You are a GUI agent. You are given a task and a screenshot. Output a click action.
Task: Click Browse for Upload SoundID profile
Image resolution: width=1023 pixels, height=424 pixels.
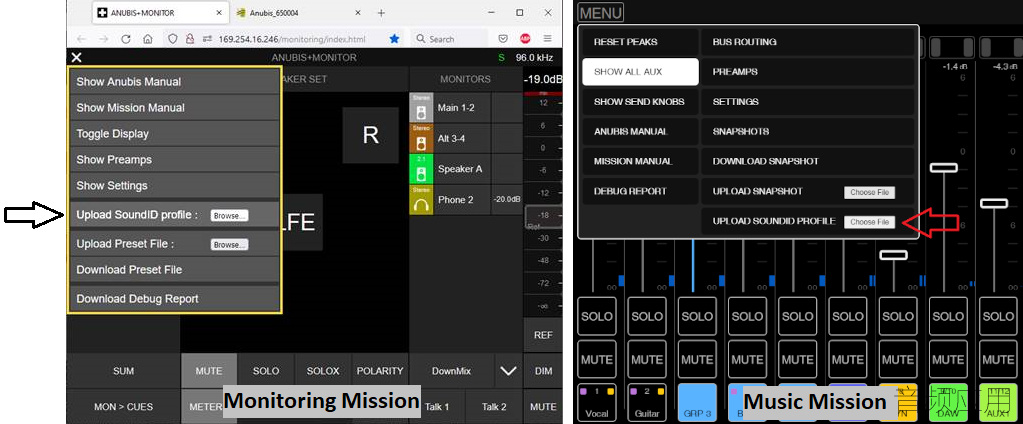(x=229, y=215)
